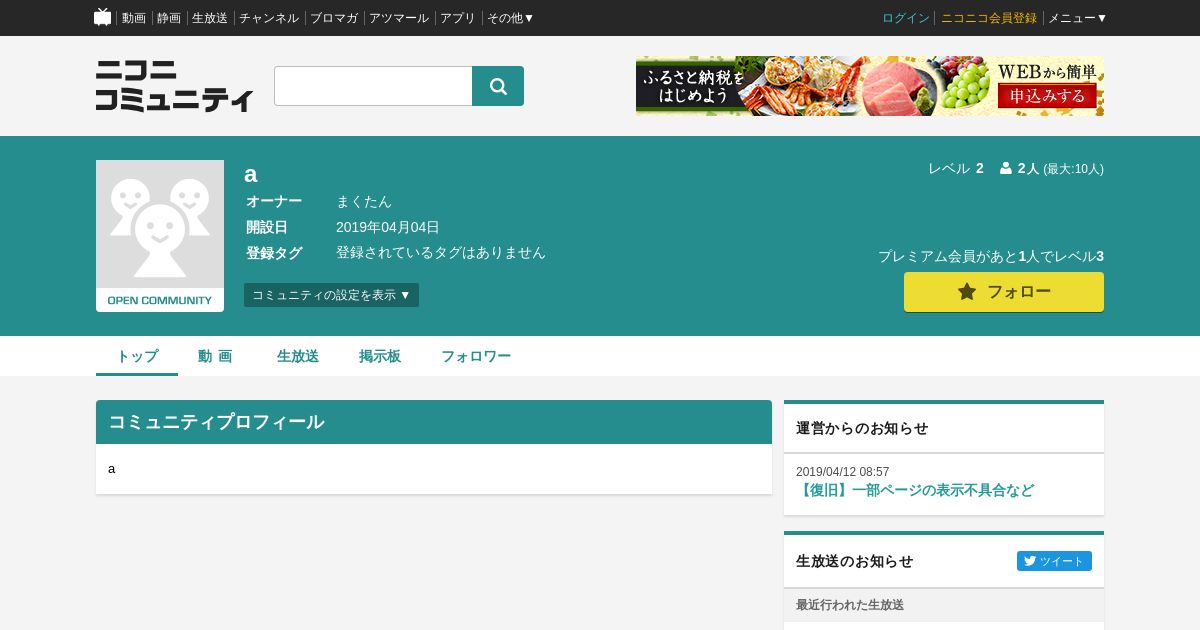Click the 運営からのお知らせ heading
This screenshot has height=630, width=1200.
[x=862, y=428]
